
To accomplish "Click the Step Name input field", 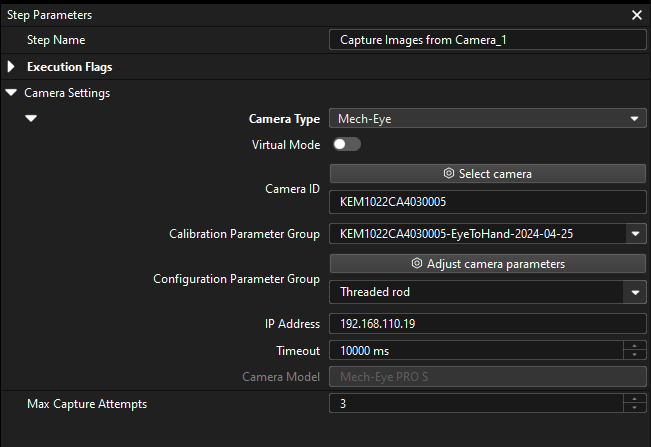I will [x=487, y=40].
